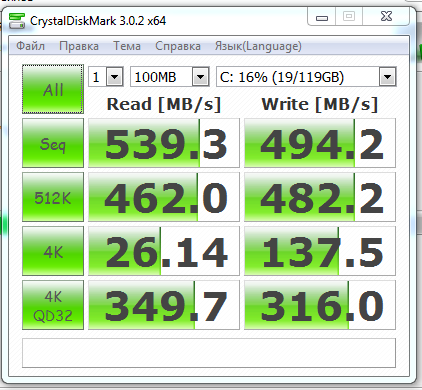Open the Справка menu
The width and height of the screenshot is (422, 390).
(178, 46)
